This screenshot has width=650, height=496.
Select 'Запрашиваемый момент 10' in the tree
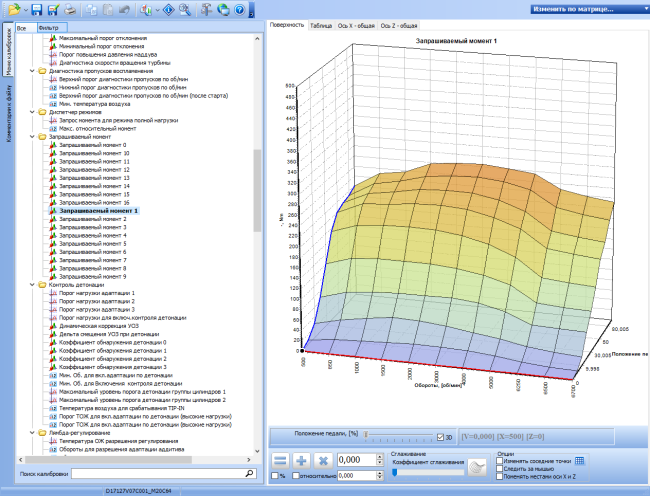[x=94, y=153]
